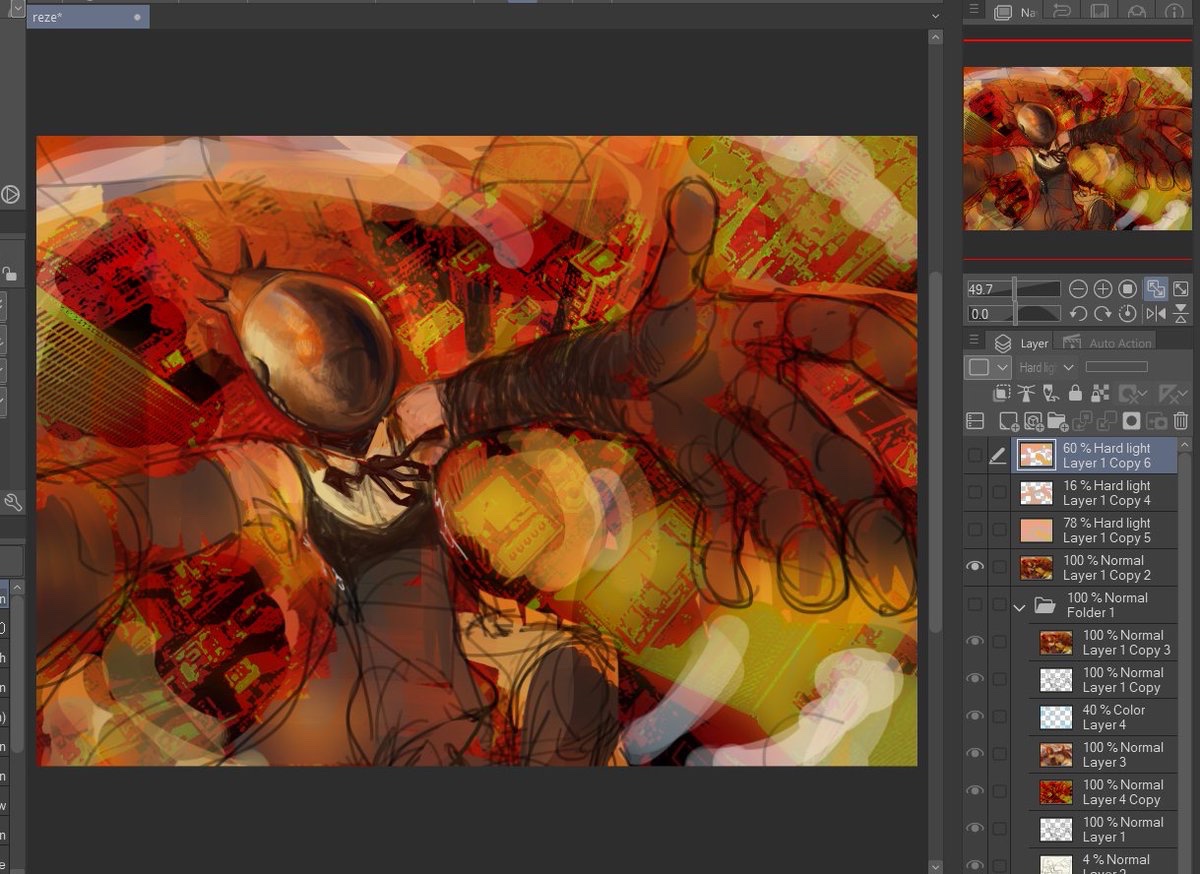Flip canvas horizontally in Navigator

(x=1155, y=314)
